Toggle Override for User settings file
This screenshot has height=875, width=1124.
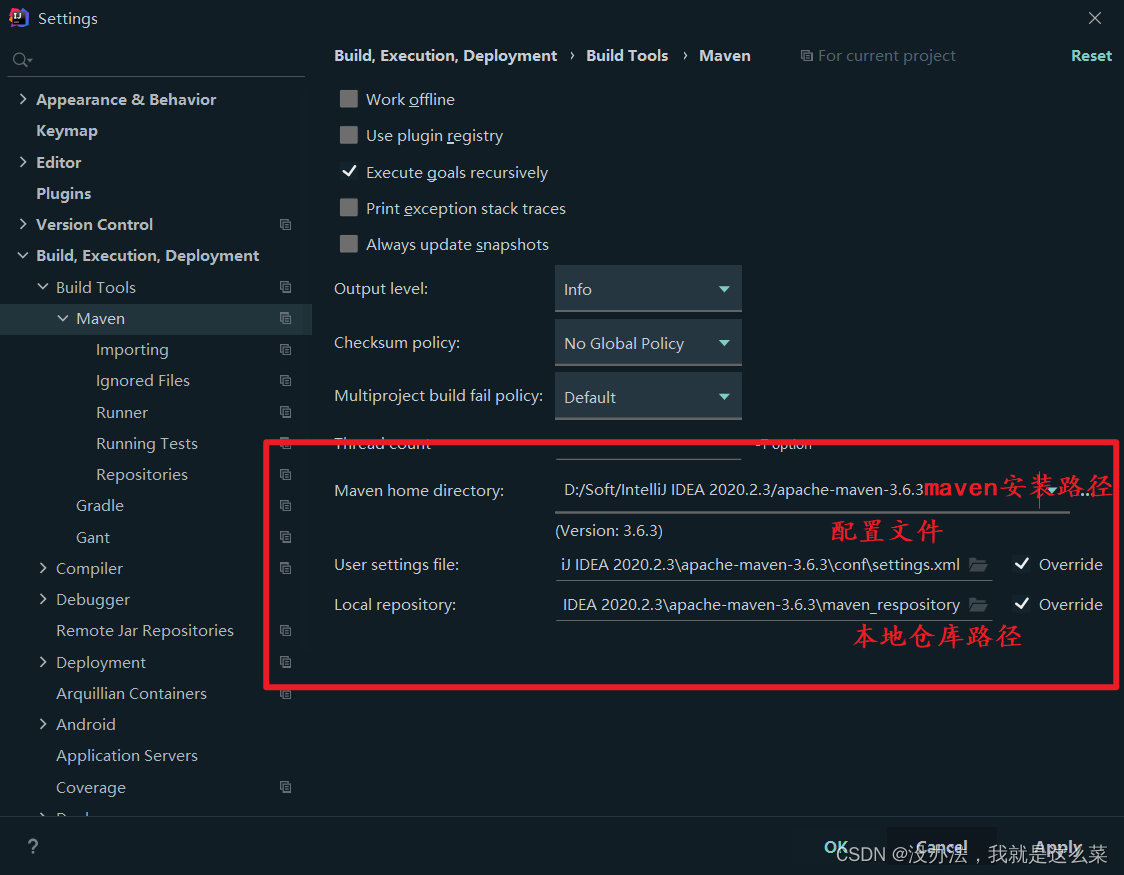tap(1022, 564)
